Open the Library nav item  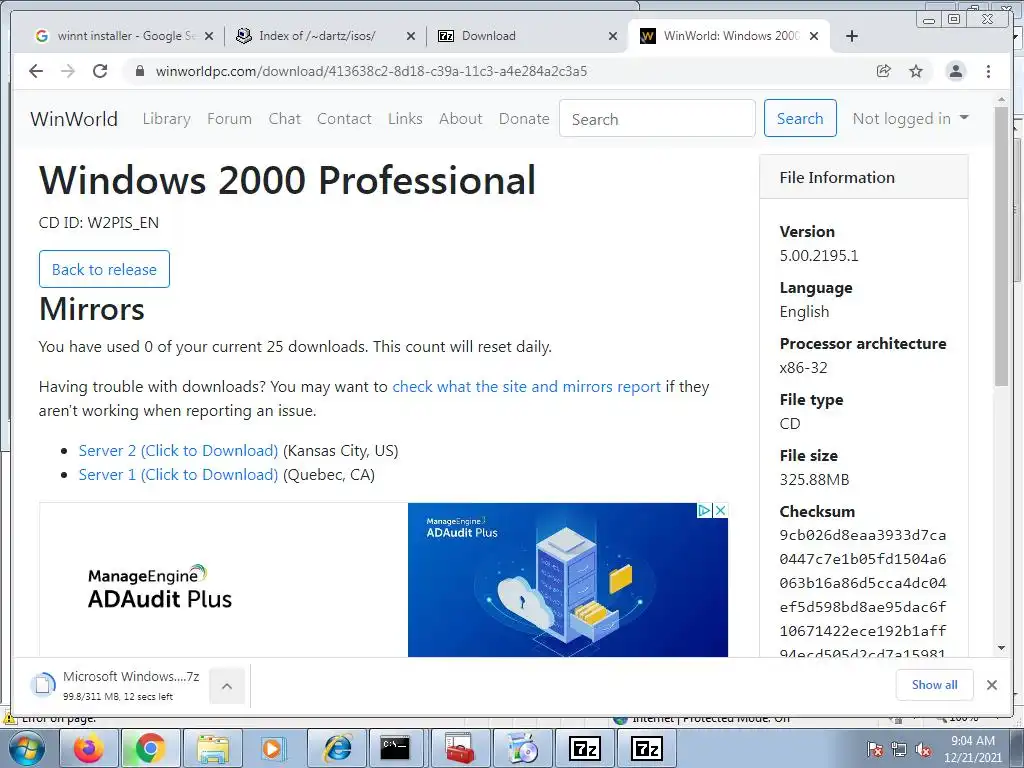click(x=167, y=119)
